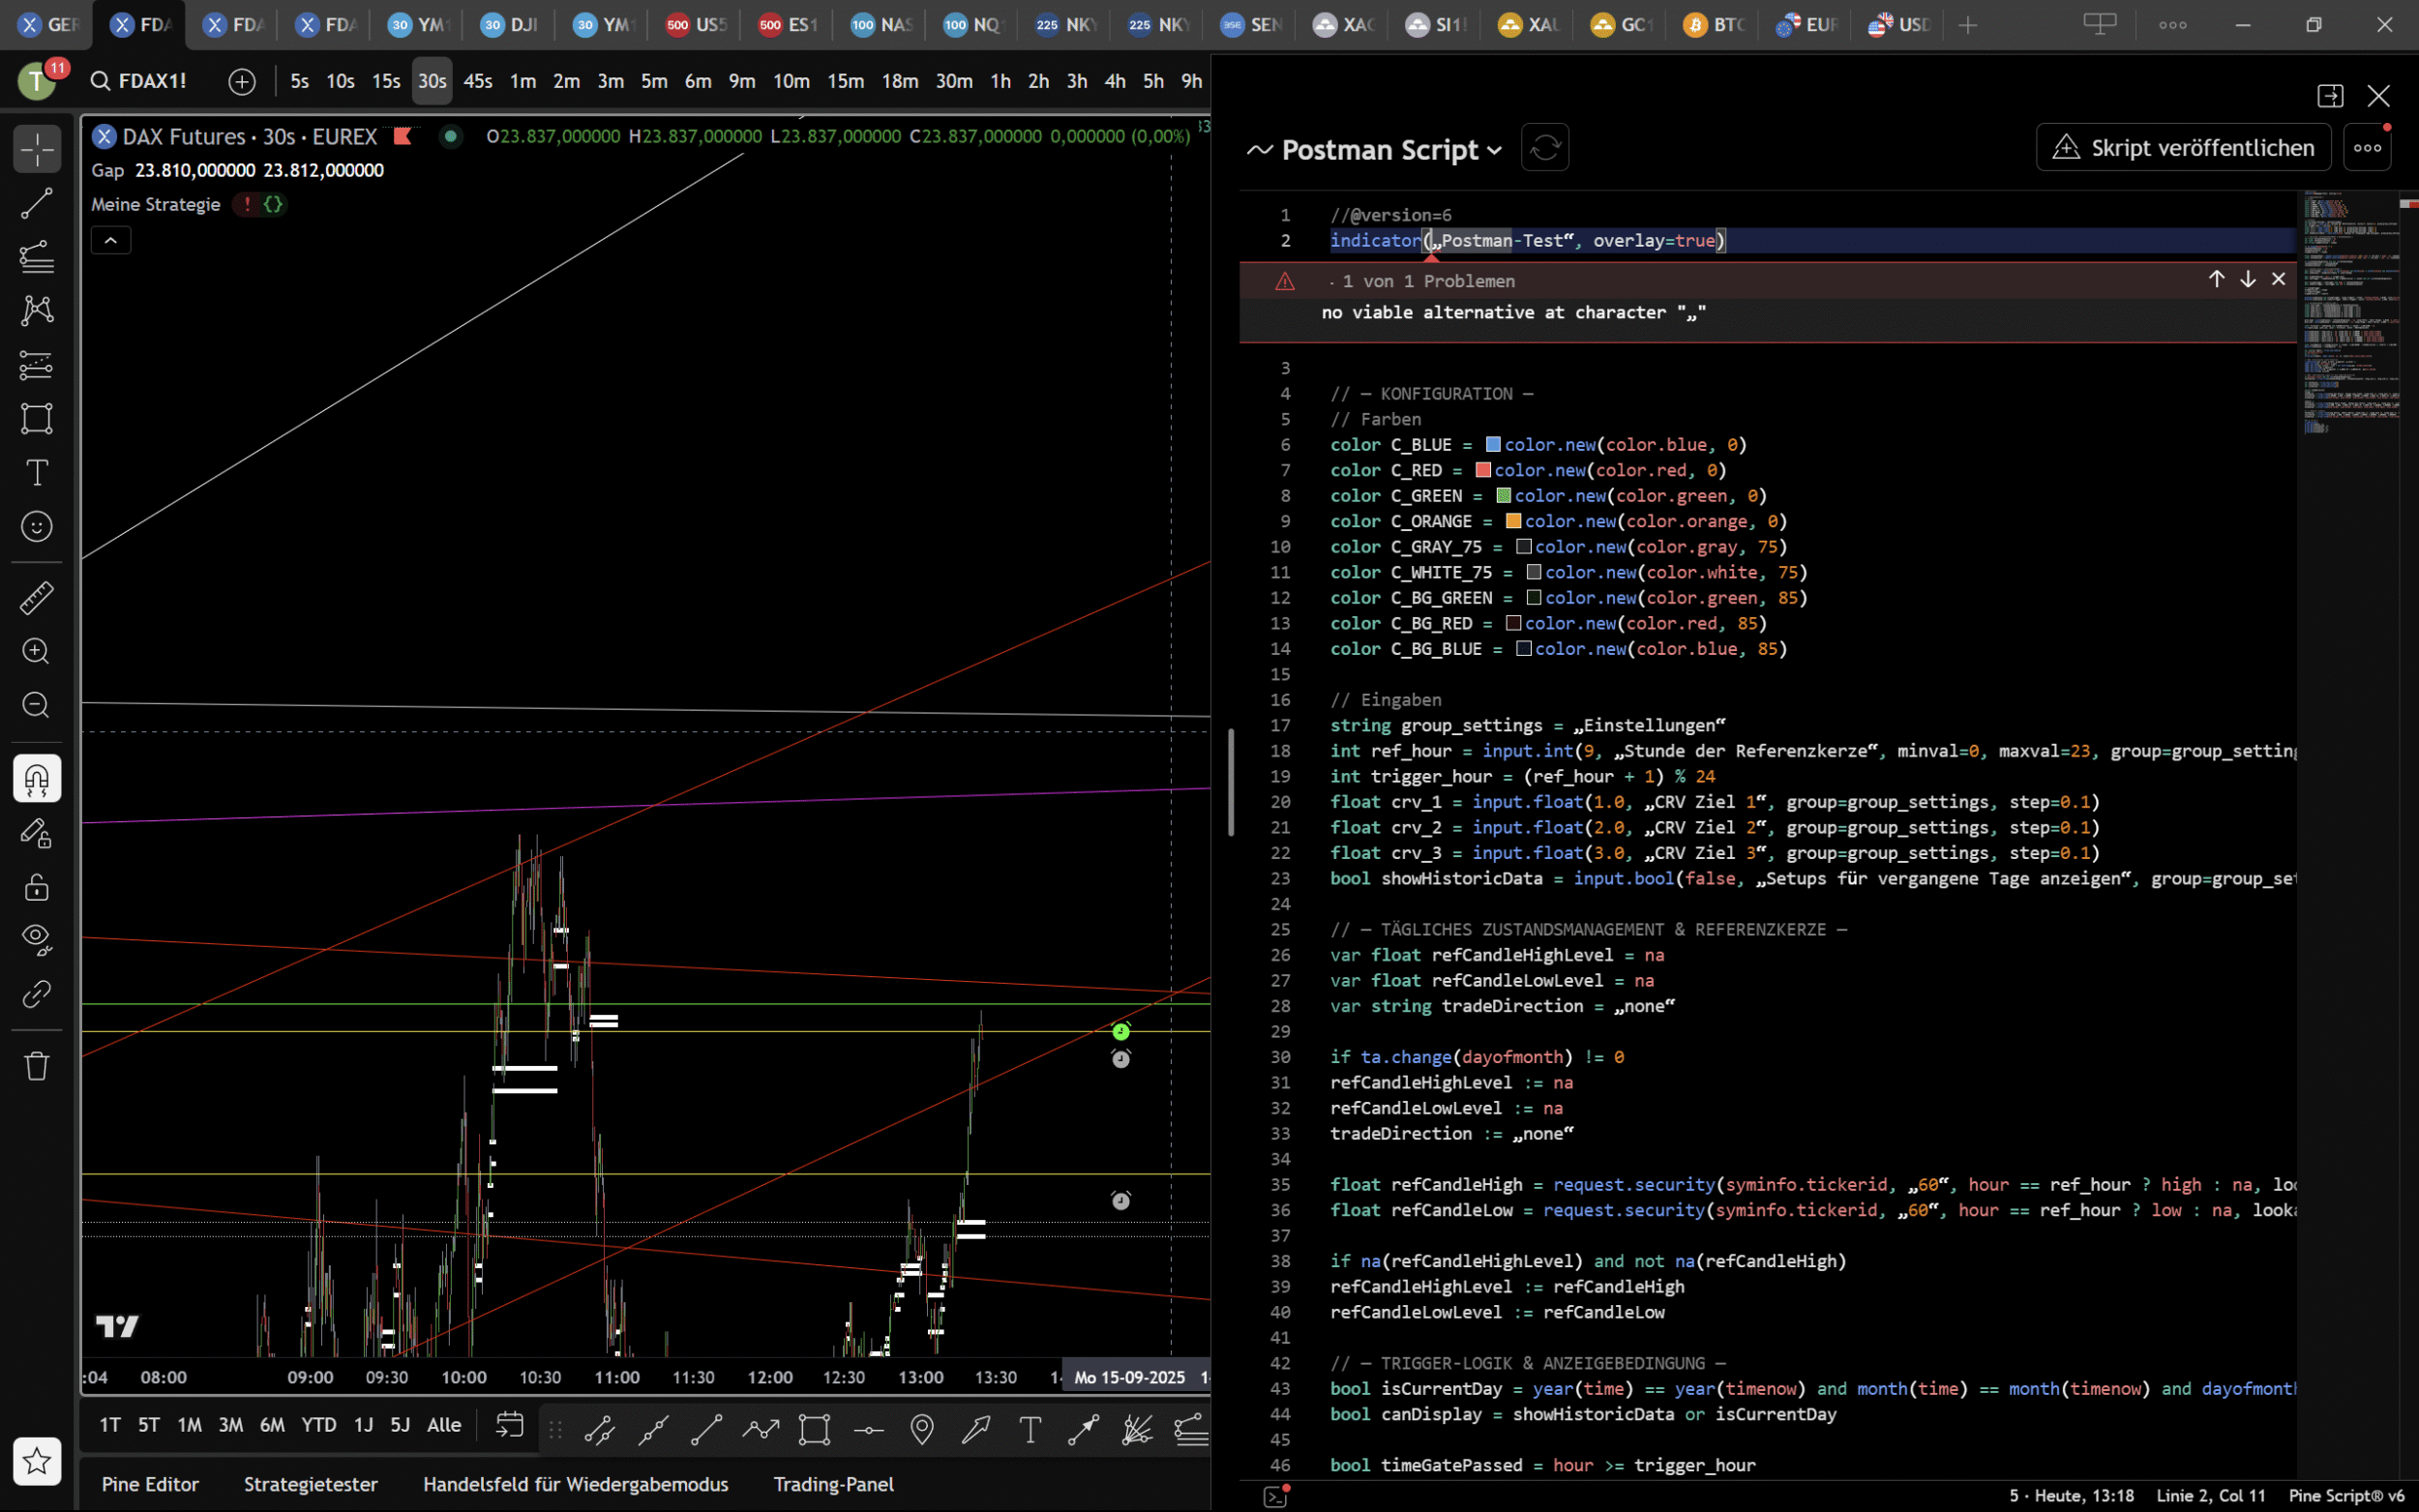This screenshot has width=2419, height=1512.
Task: Switch to the Strategietester tab
Action: pyautogui.click(x=311, y=1484)
